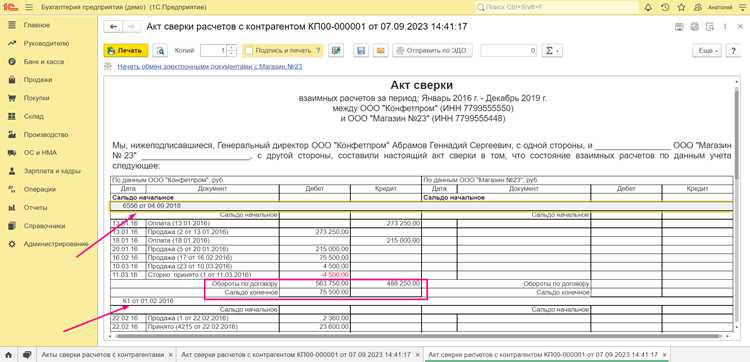The height and width of the screenshot is (362, 750).
Task: Open favorites star icon
Action: click(x=681, y=8)
